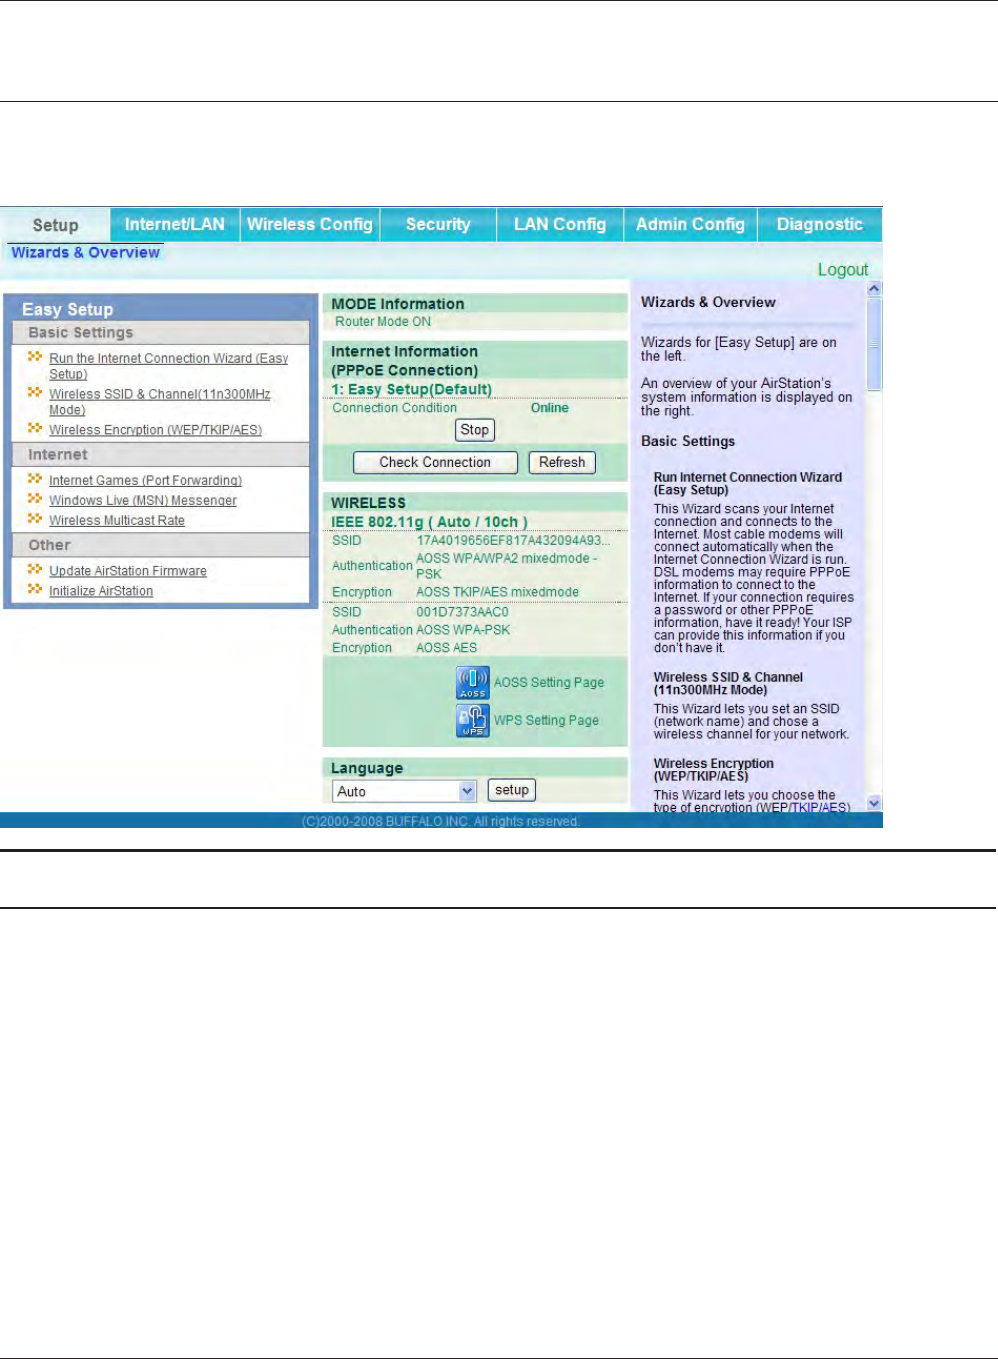Click WPS Setting Page text link
998x1359 pixels.
click(x=546, y=720)
